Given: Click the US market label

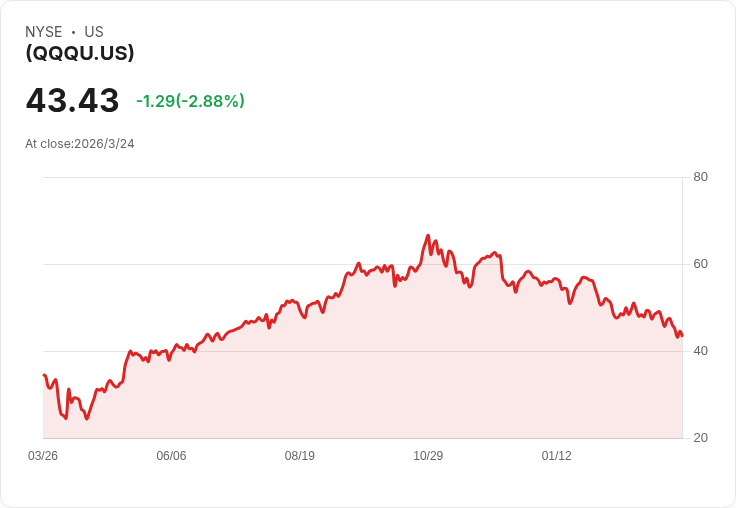Looking at the screenshot, I should [94, 32].
